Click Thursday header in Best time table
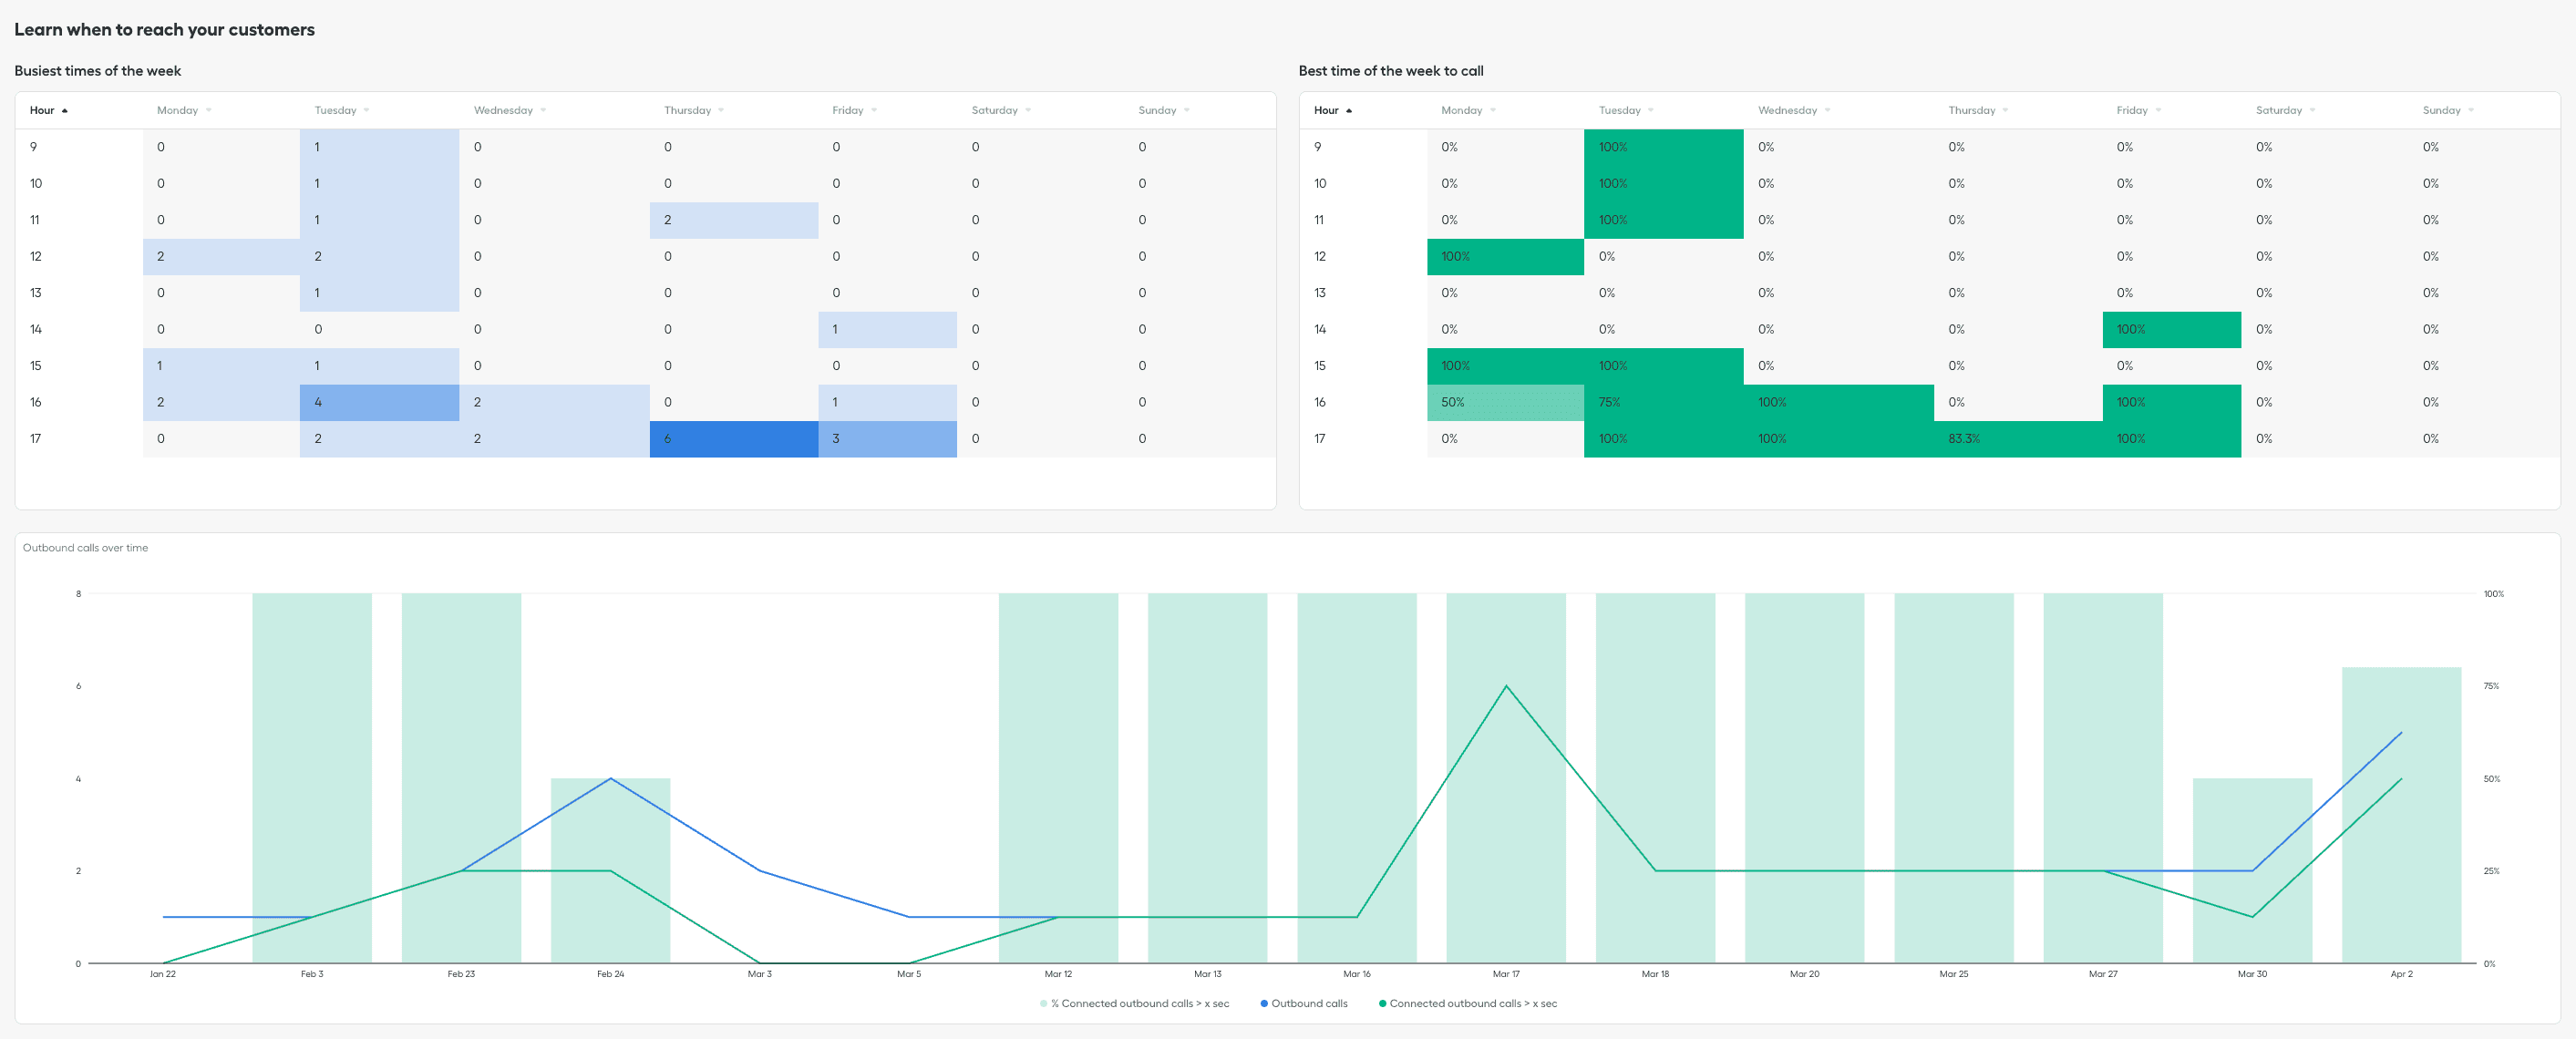This screenshot has width=2576, height=1039. pyautogui.click(x=1971, y=111)
